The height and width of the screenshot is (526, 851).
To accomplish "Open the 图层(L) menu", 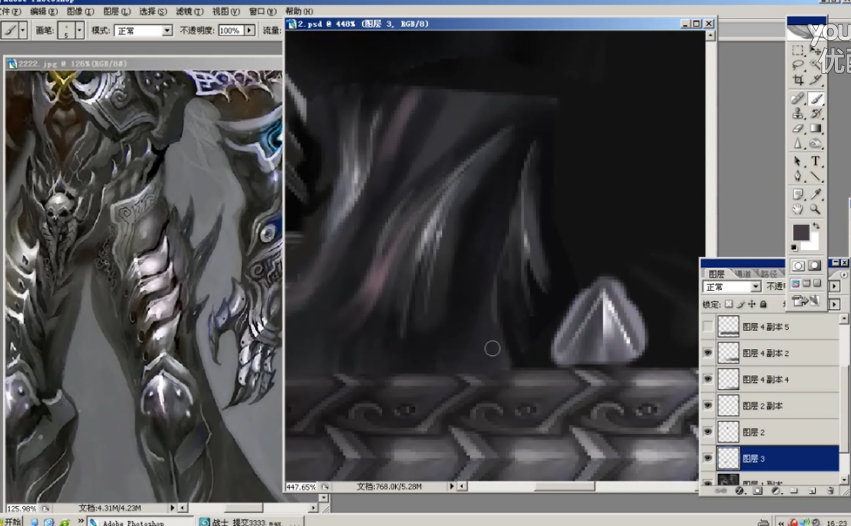I will point(117,11).
